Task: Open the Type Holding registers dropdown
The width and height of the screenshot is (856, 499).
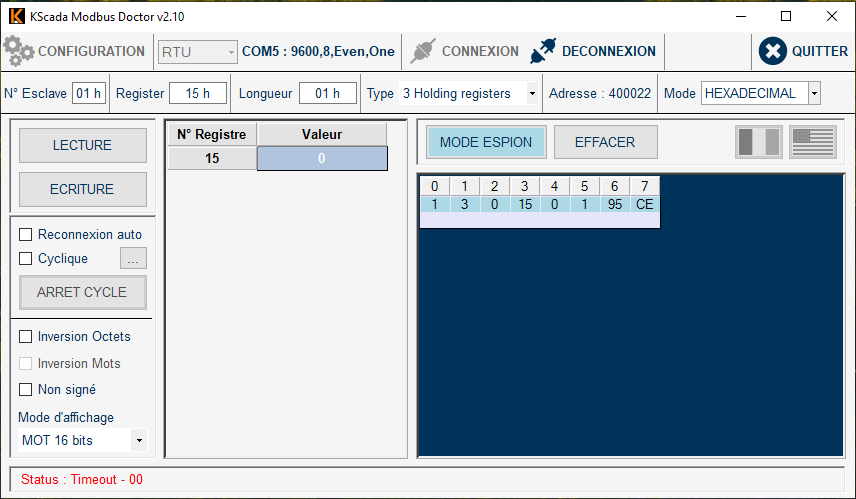Action: click(531, 94)
